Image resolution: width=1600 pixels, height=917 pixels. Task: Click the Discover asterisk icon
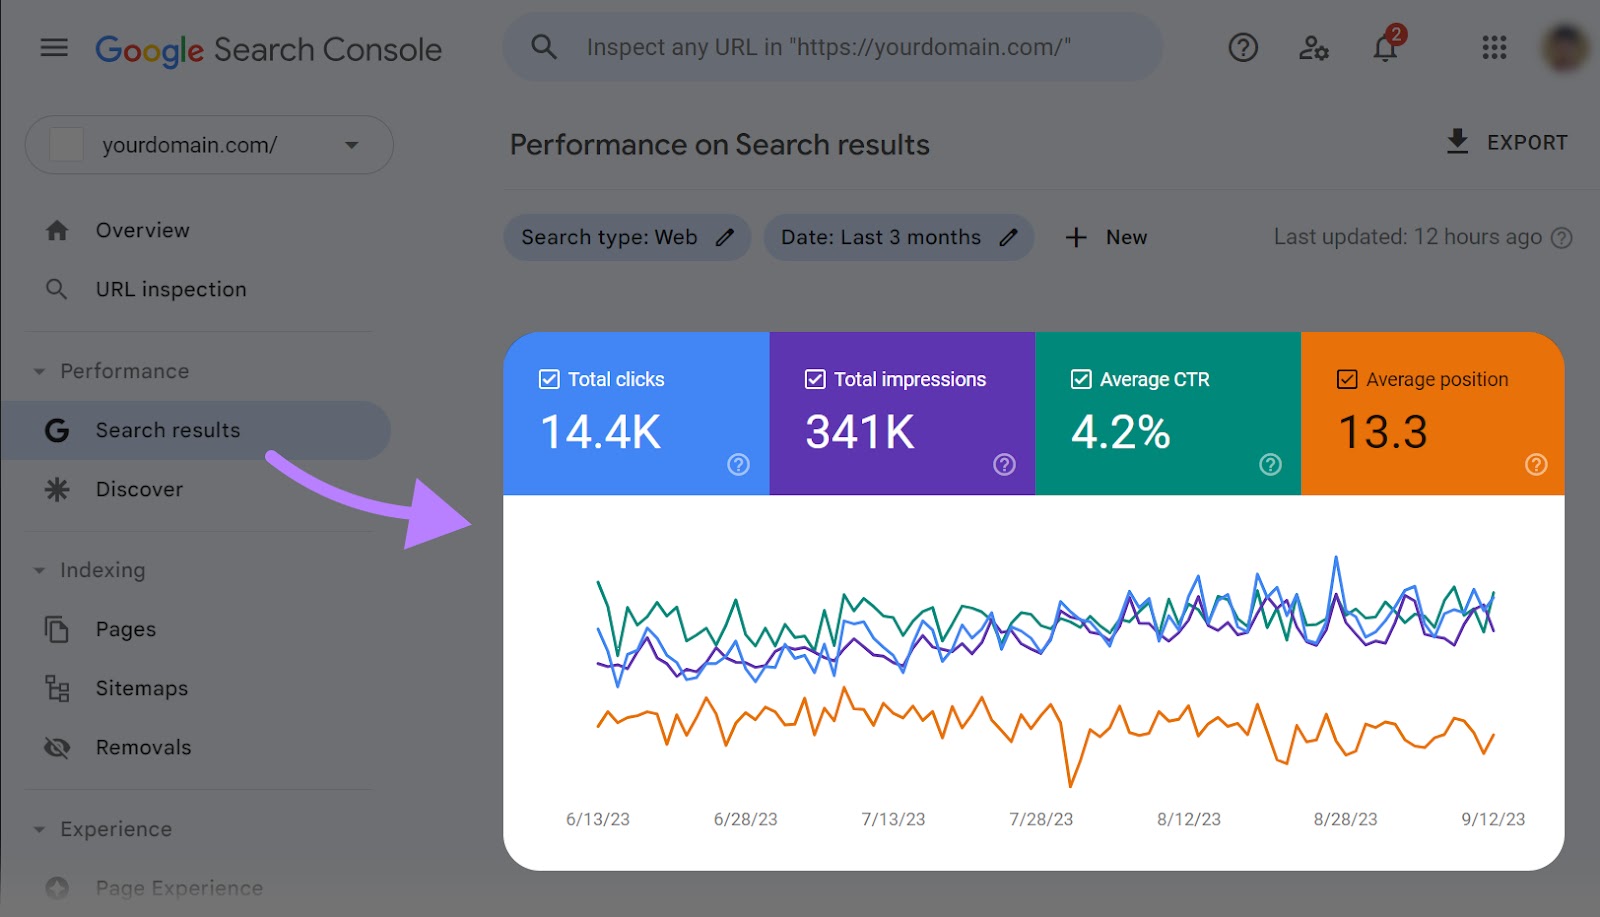point(57,489)
